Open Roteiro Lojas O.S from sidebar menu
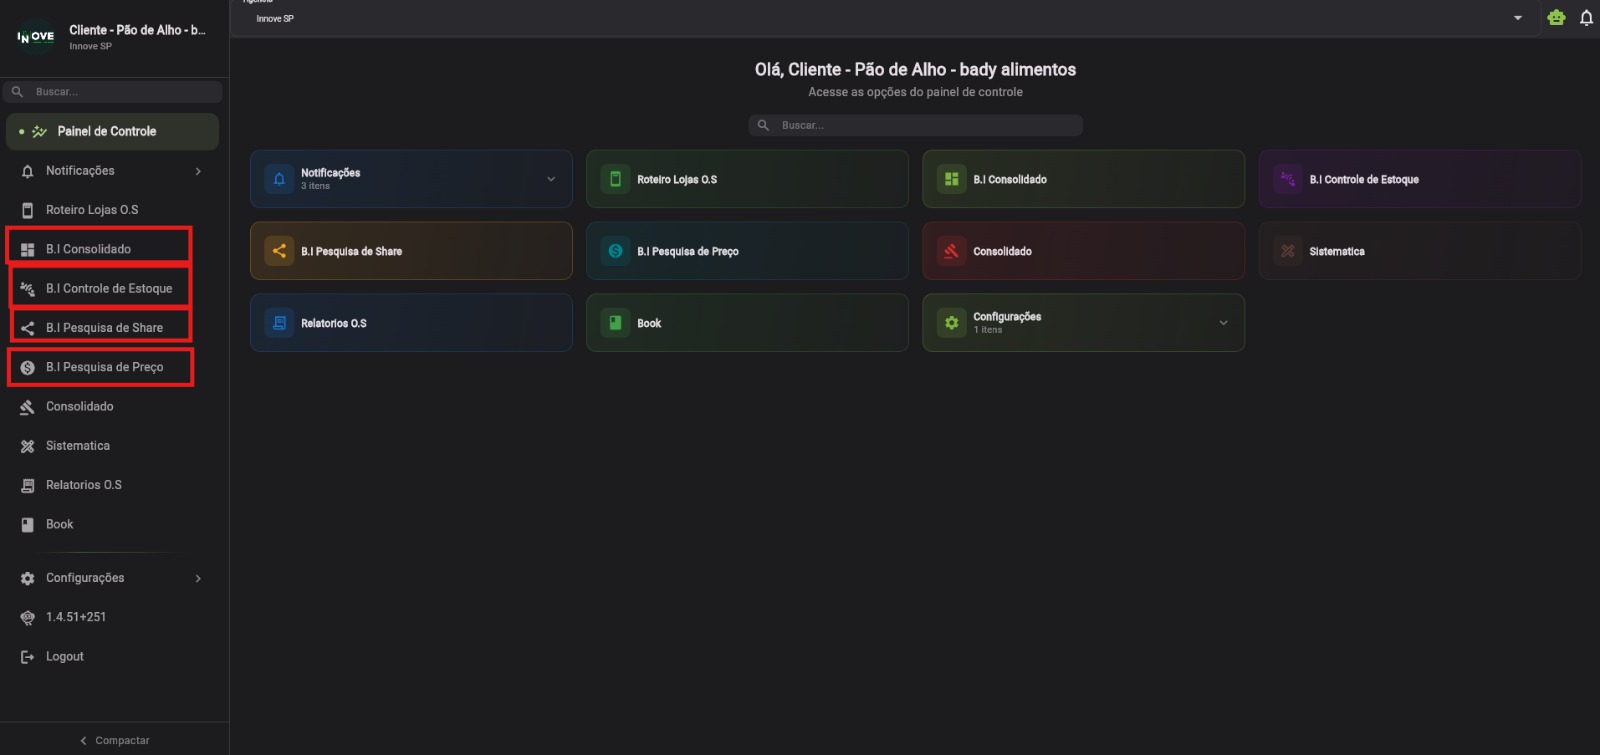The height and width of the screenshot is (755, 1600). pyautogui.click(x=92, y=210)
